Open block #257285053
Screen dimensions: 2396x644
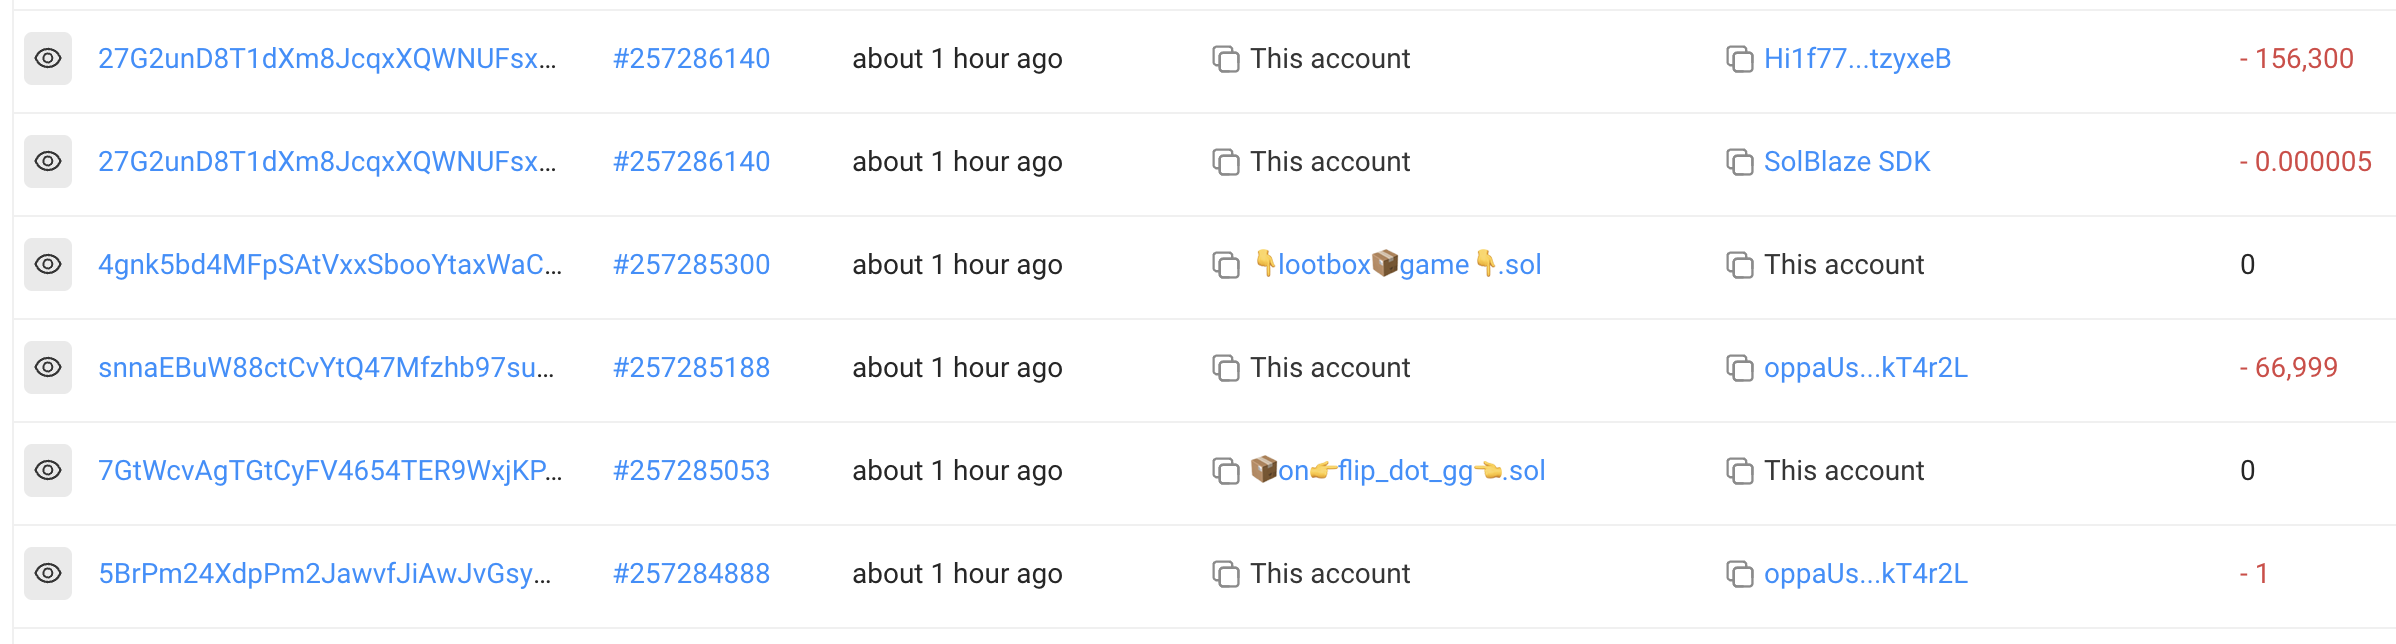(691, 471)
